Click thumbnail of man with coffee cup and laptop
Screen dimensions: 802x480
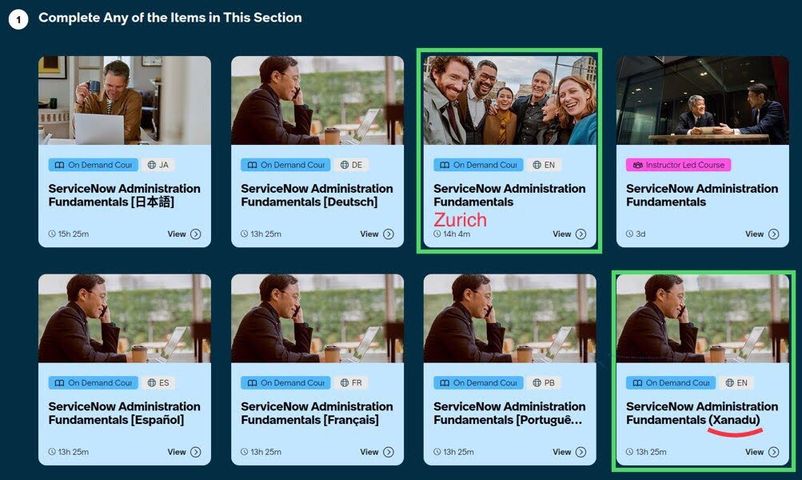click(x=124, y=100)
